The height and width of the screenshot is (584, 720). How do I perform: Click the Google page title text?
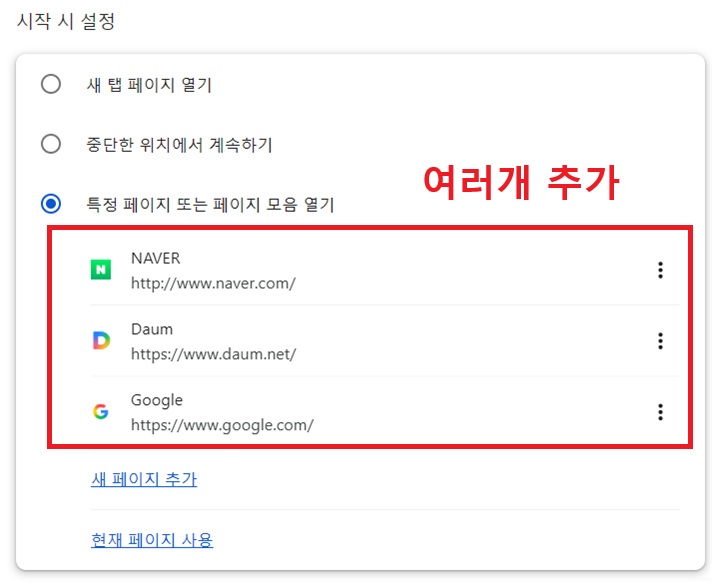coord(157,400)
